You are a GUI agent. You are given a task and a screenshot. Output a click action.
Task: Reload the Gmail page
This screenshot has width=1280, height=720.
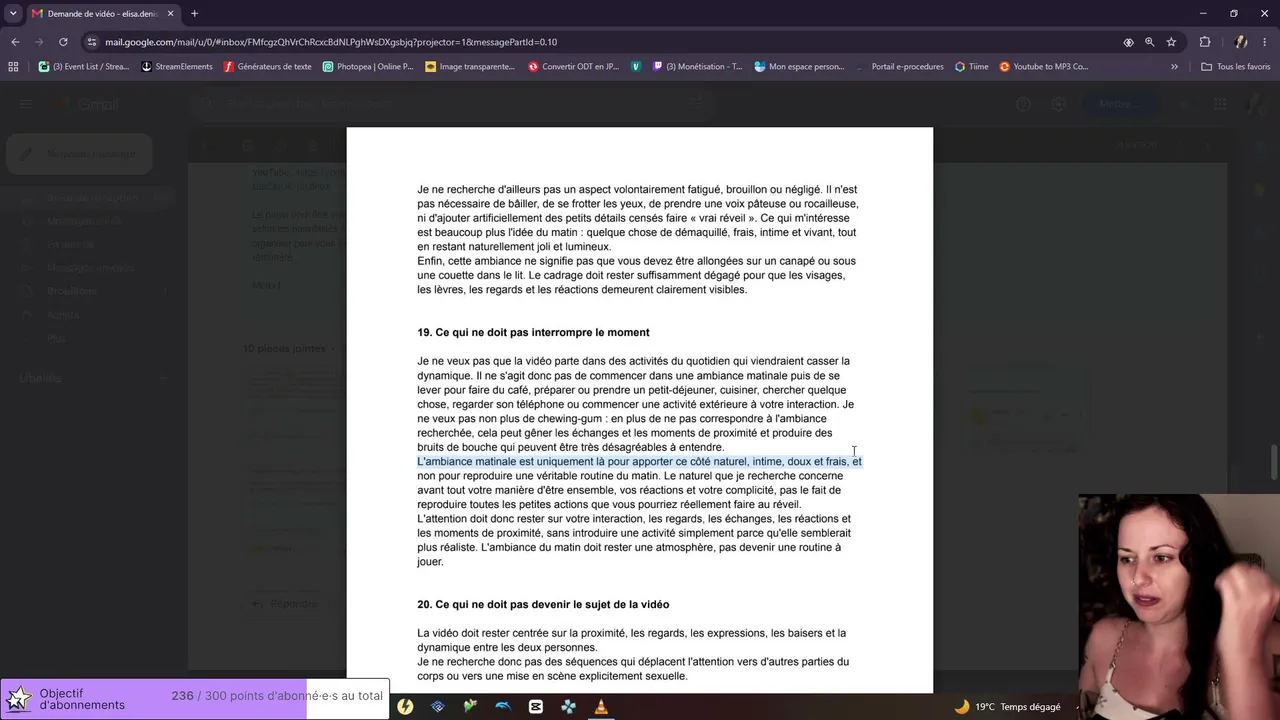63,42
